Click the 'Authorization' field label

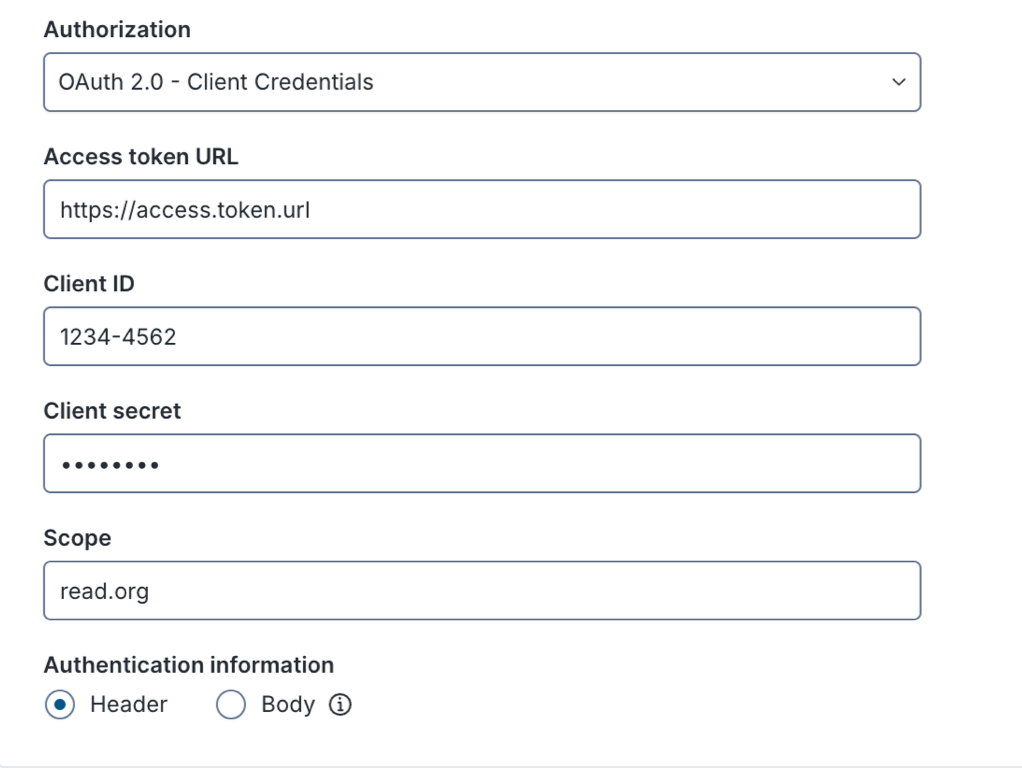point(117,30)
